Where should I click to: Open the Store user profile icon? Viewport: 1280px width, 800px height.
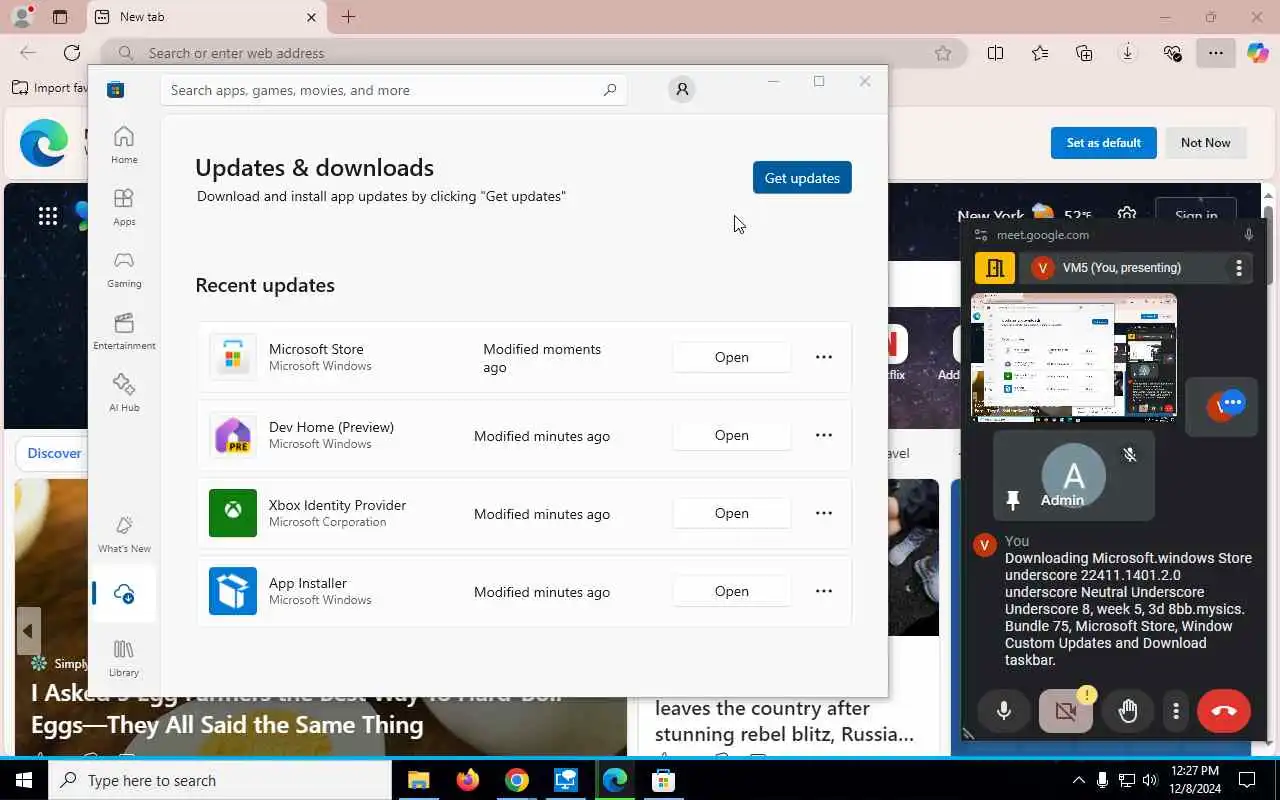click(x=682, y=90)
